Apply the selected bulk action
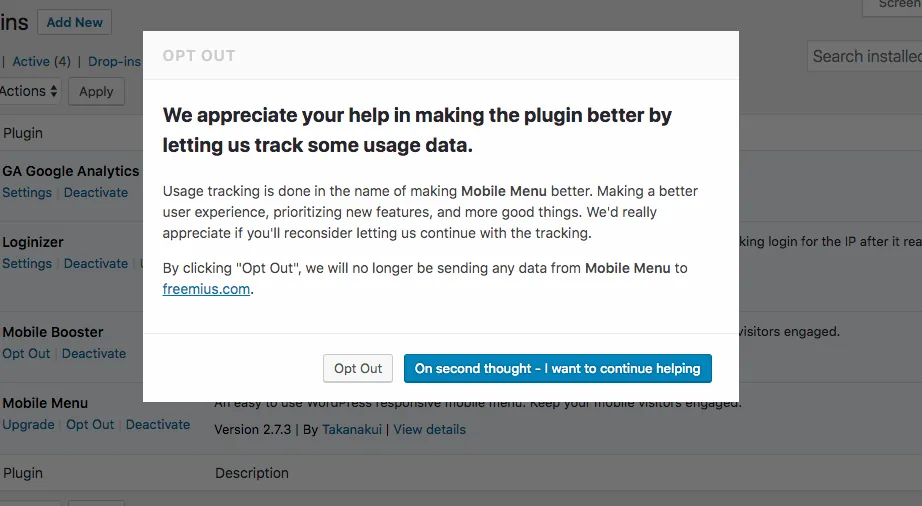 [96, 92]
